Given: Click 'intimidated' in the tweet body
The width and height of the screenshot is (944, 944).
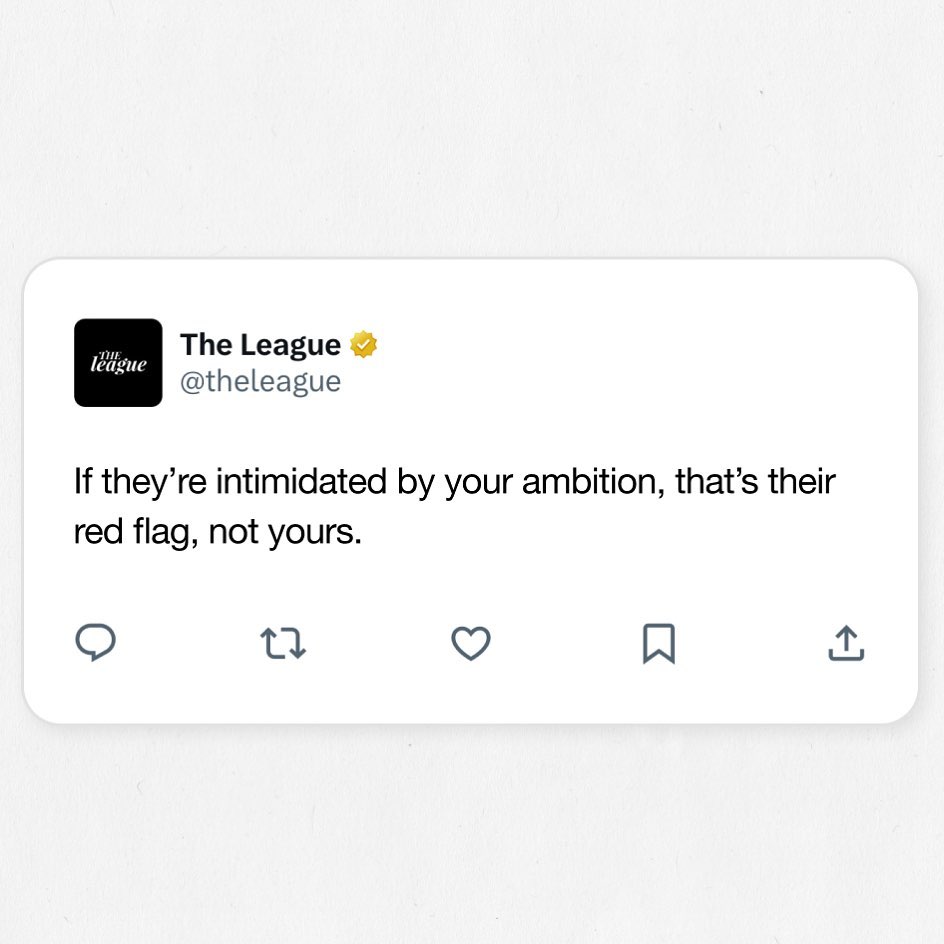Looking at the screenshot, I should (x=301, y=482).
